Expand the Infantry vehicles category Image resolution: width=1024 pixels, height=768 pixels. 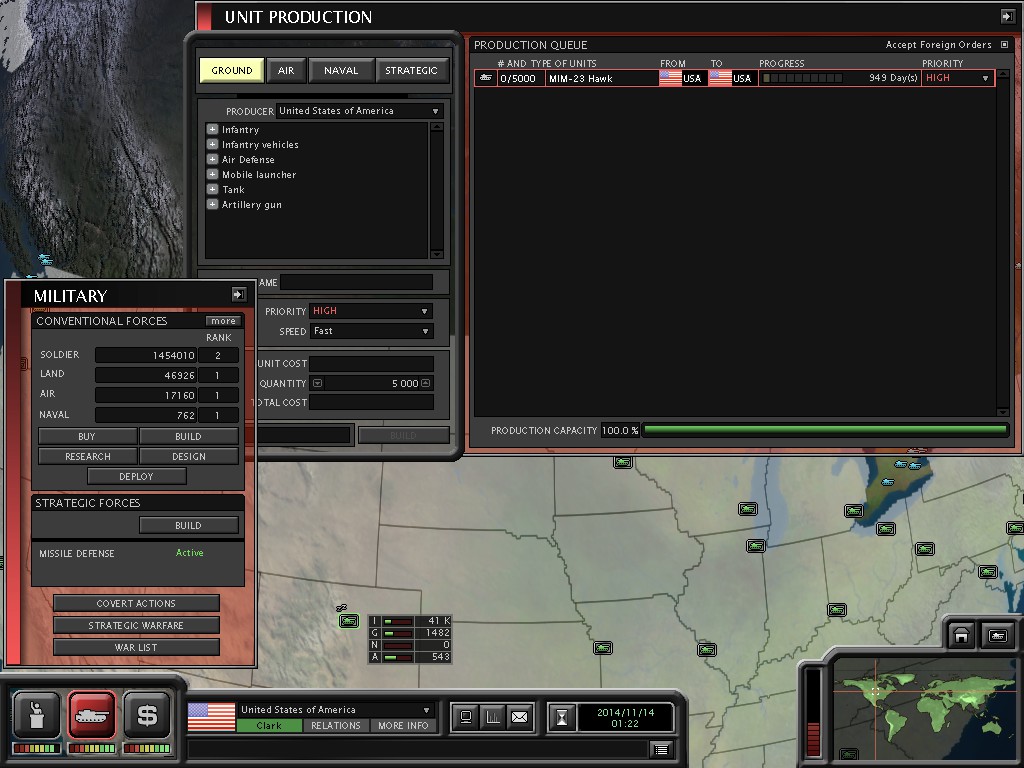[x=212, y=144]
